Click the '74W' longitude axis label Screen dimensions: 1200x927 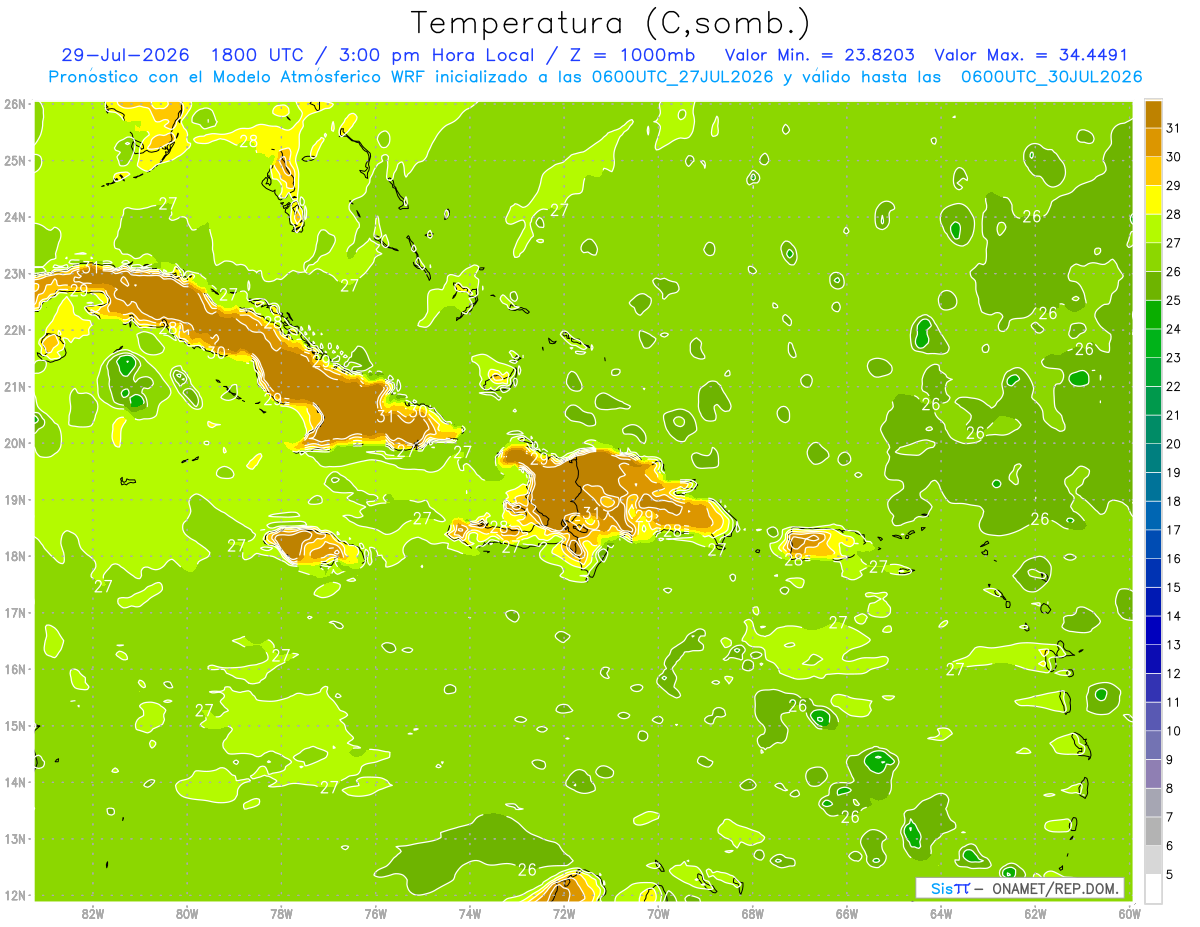pyautogui.click(x=469, y=913)
